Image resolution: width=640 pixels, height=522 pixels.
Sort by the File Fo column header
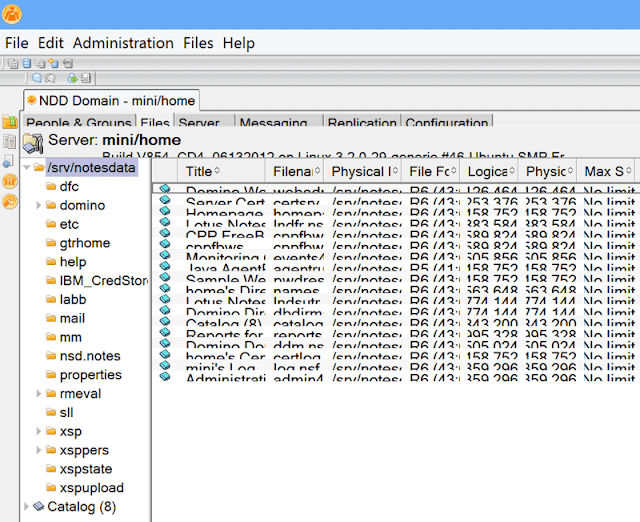(431, 171)
